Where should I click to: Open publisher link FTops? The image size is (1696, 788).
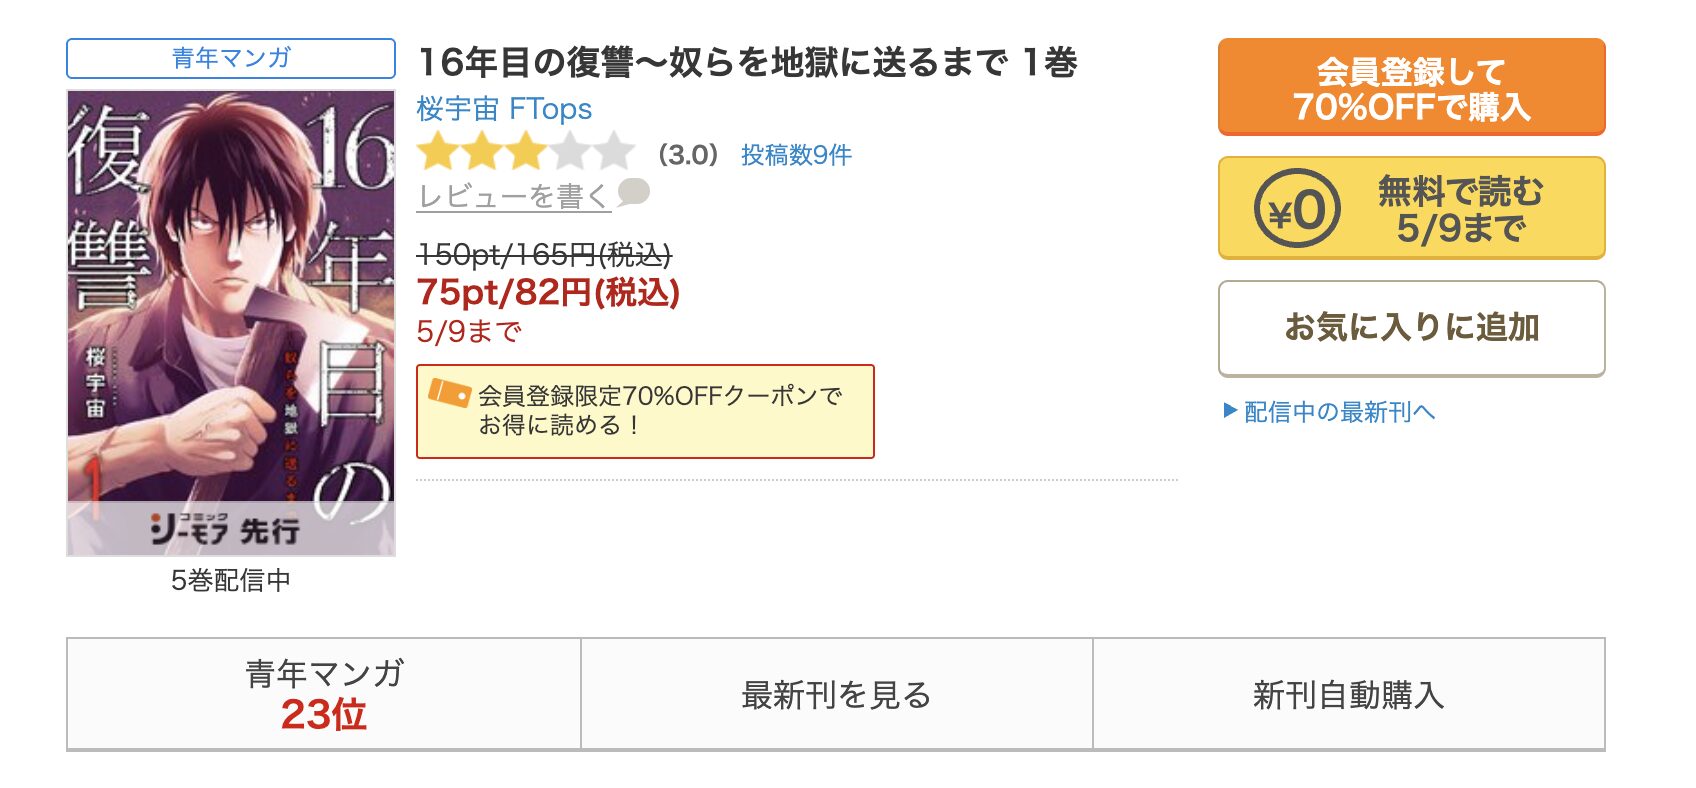(x=550, y=108)
